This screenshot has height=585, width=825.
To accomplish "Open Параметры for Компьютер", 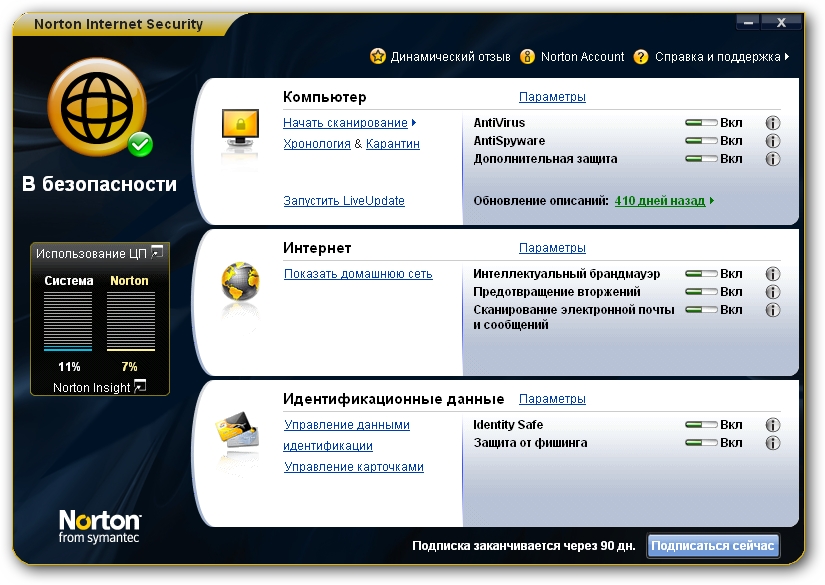I will [x=552, y=97].
